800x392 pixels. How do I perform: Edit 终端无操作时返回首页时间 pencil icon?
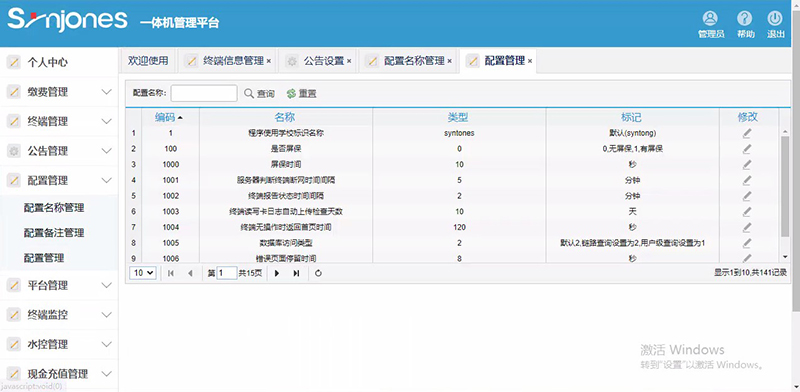coord(747,227)
